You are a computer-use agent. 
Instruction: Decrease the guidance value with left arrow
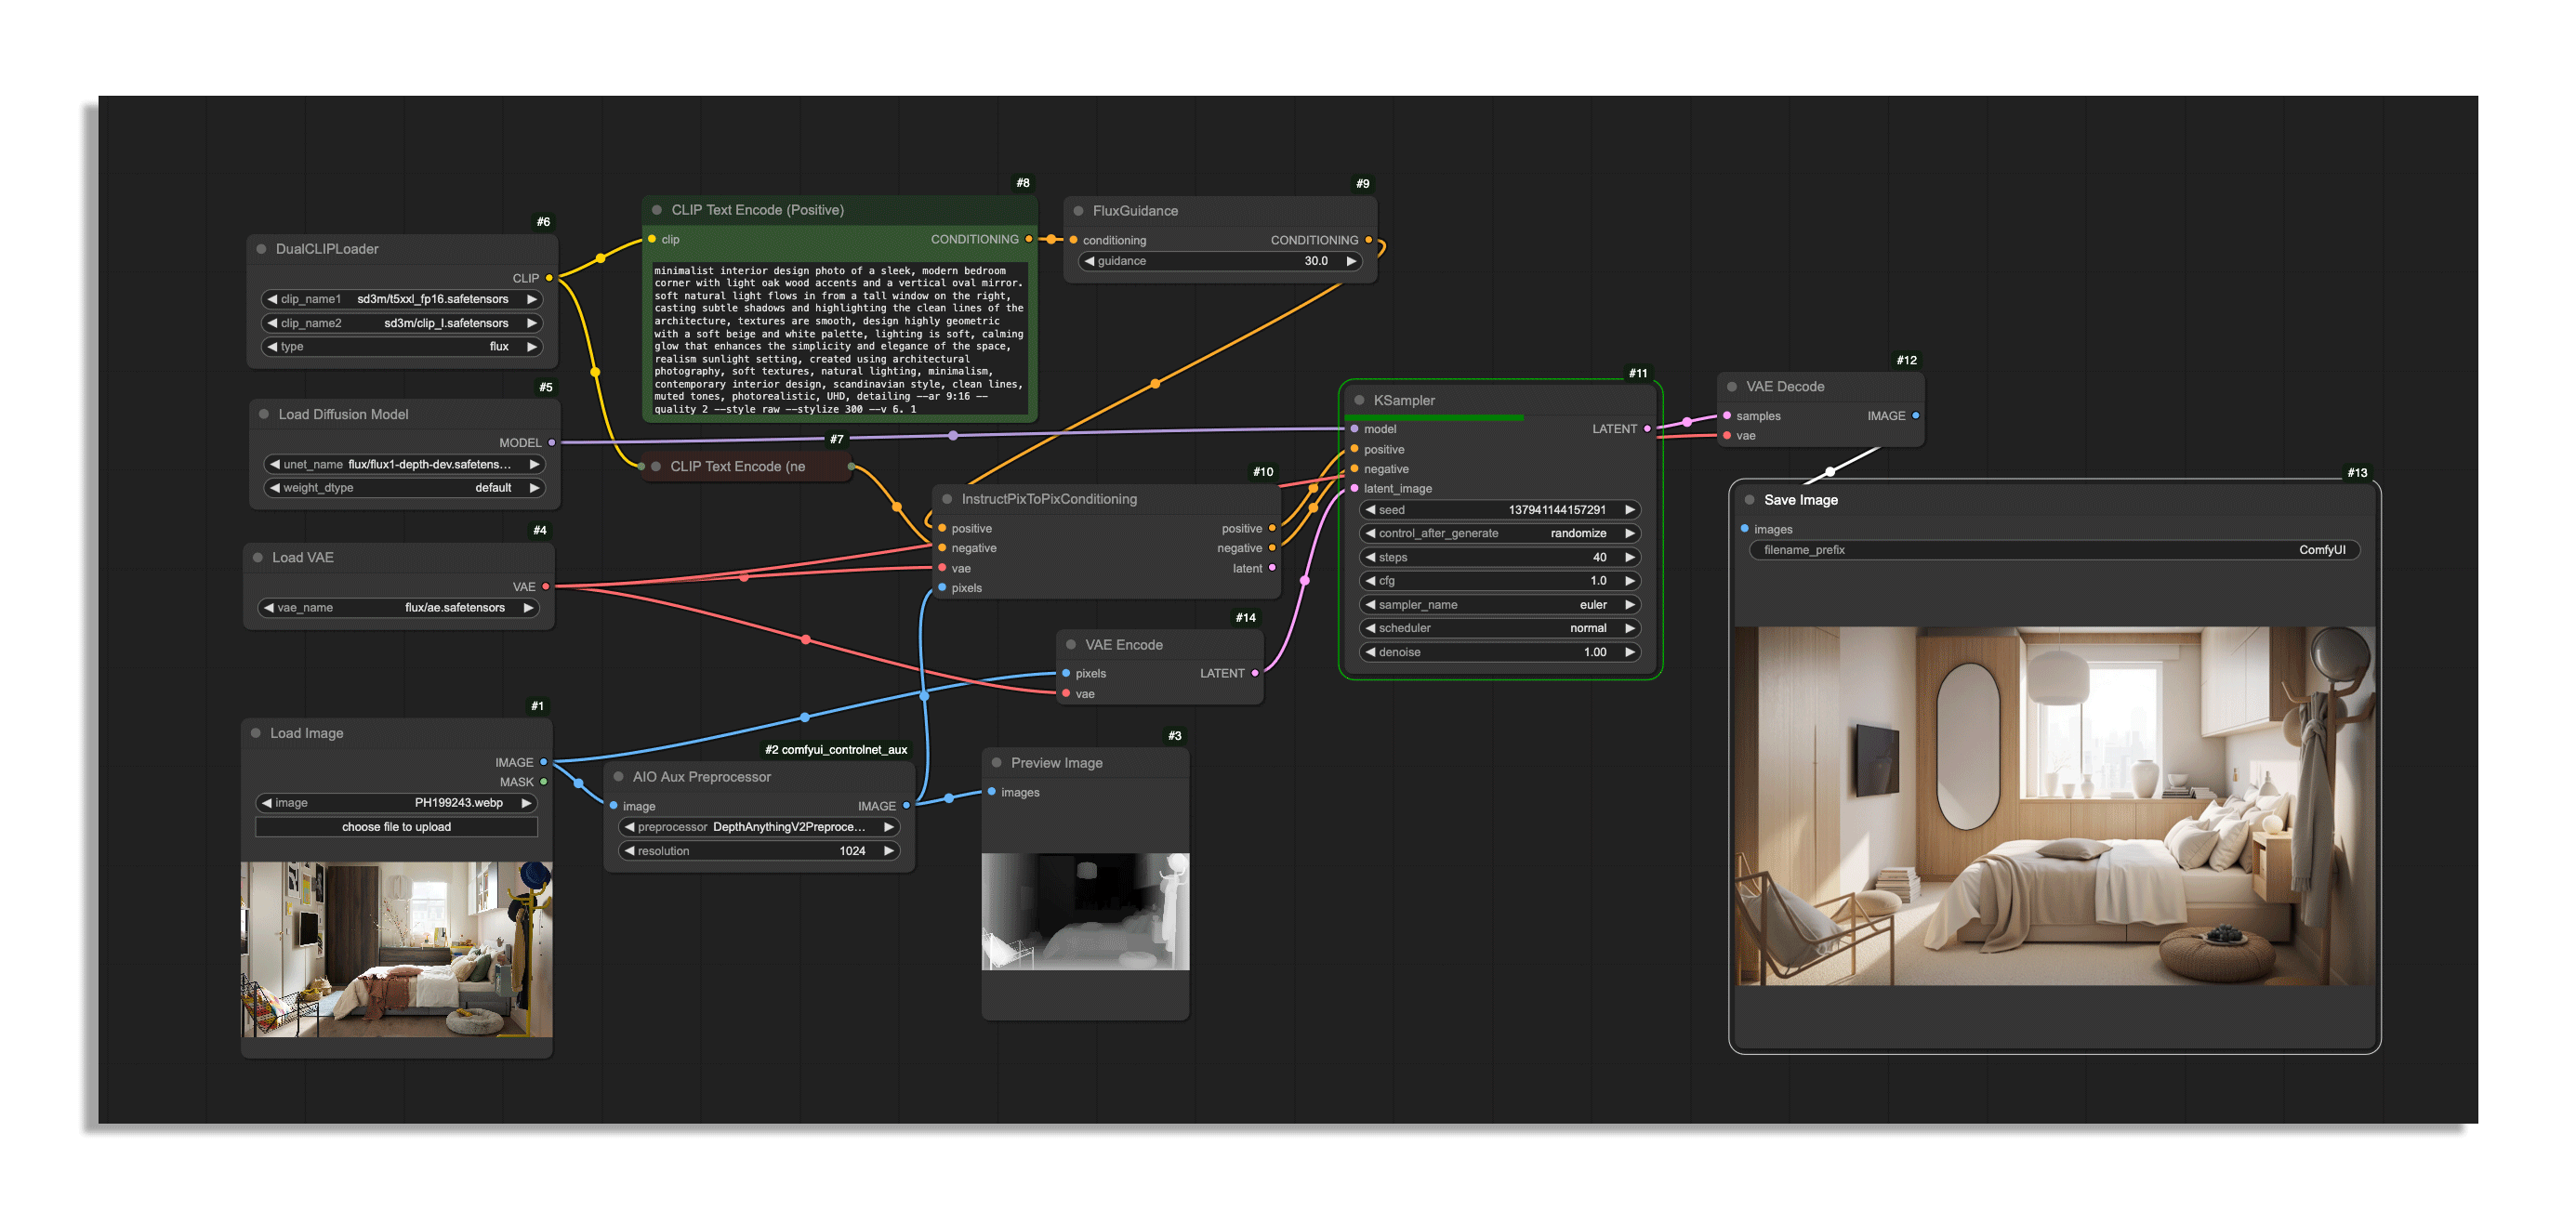tap(1089, 261)
